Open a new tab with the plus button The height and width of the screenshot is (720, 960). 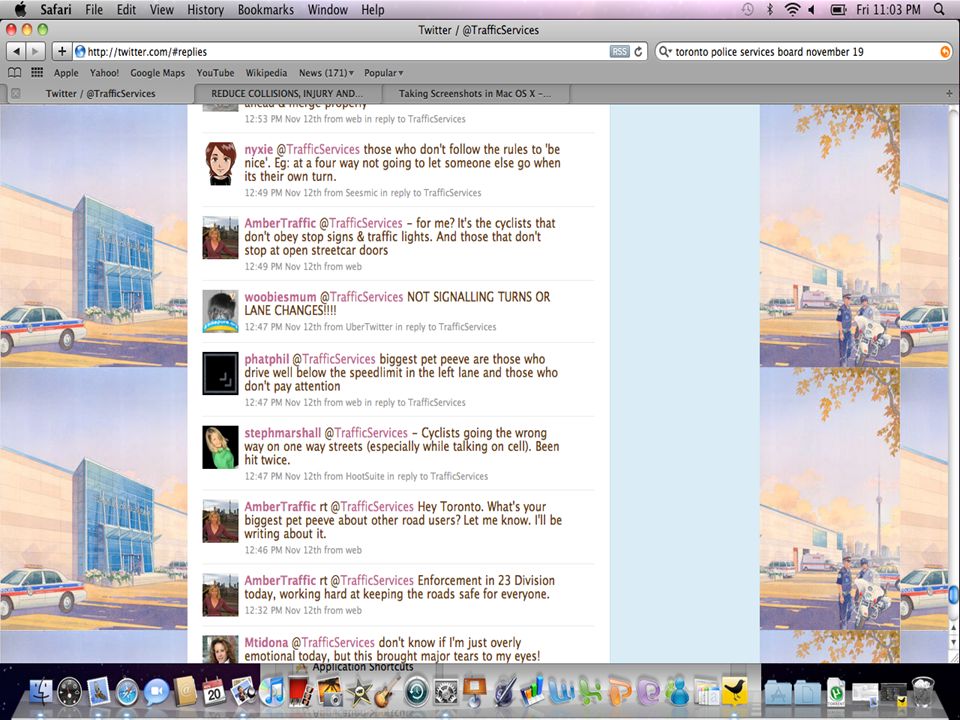[x=949, y=94]
